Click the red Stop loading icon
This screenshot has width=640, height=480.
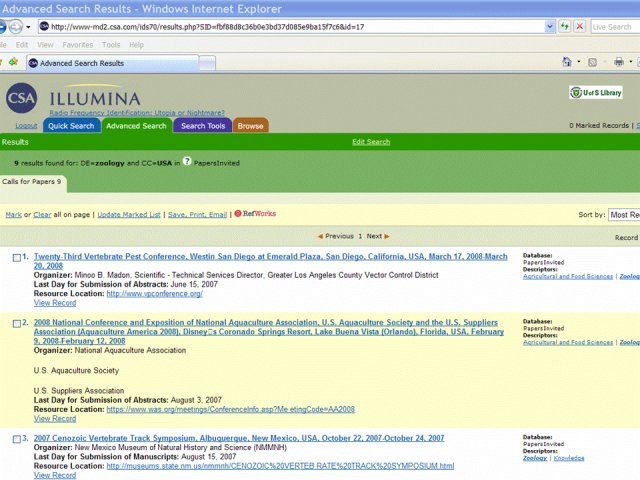click(579, 27)
